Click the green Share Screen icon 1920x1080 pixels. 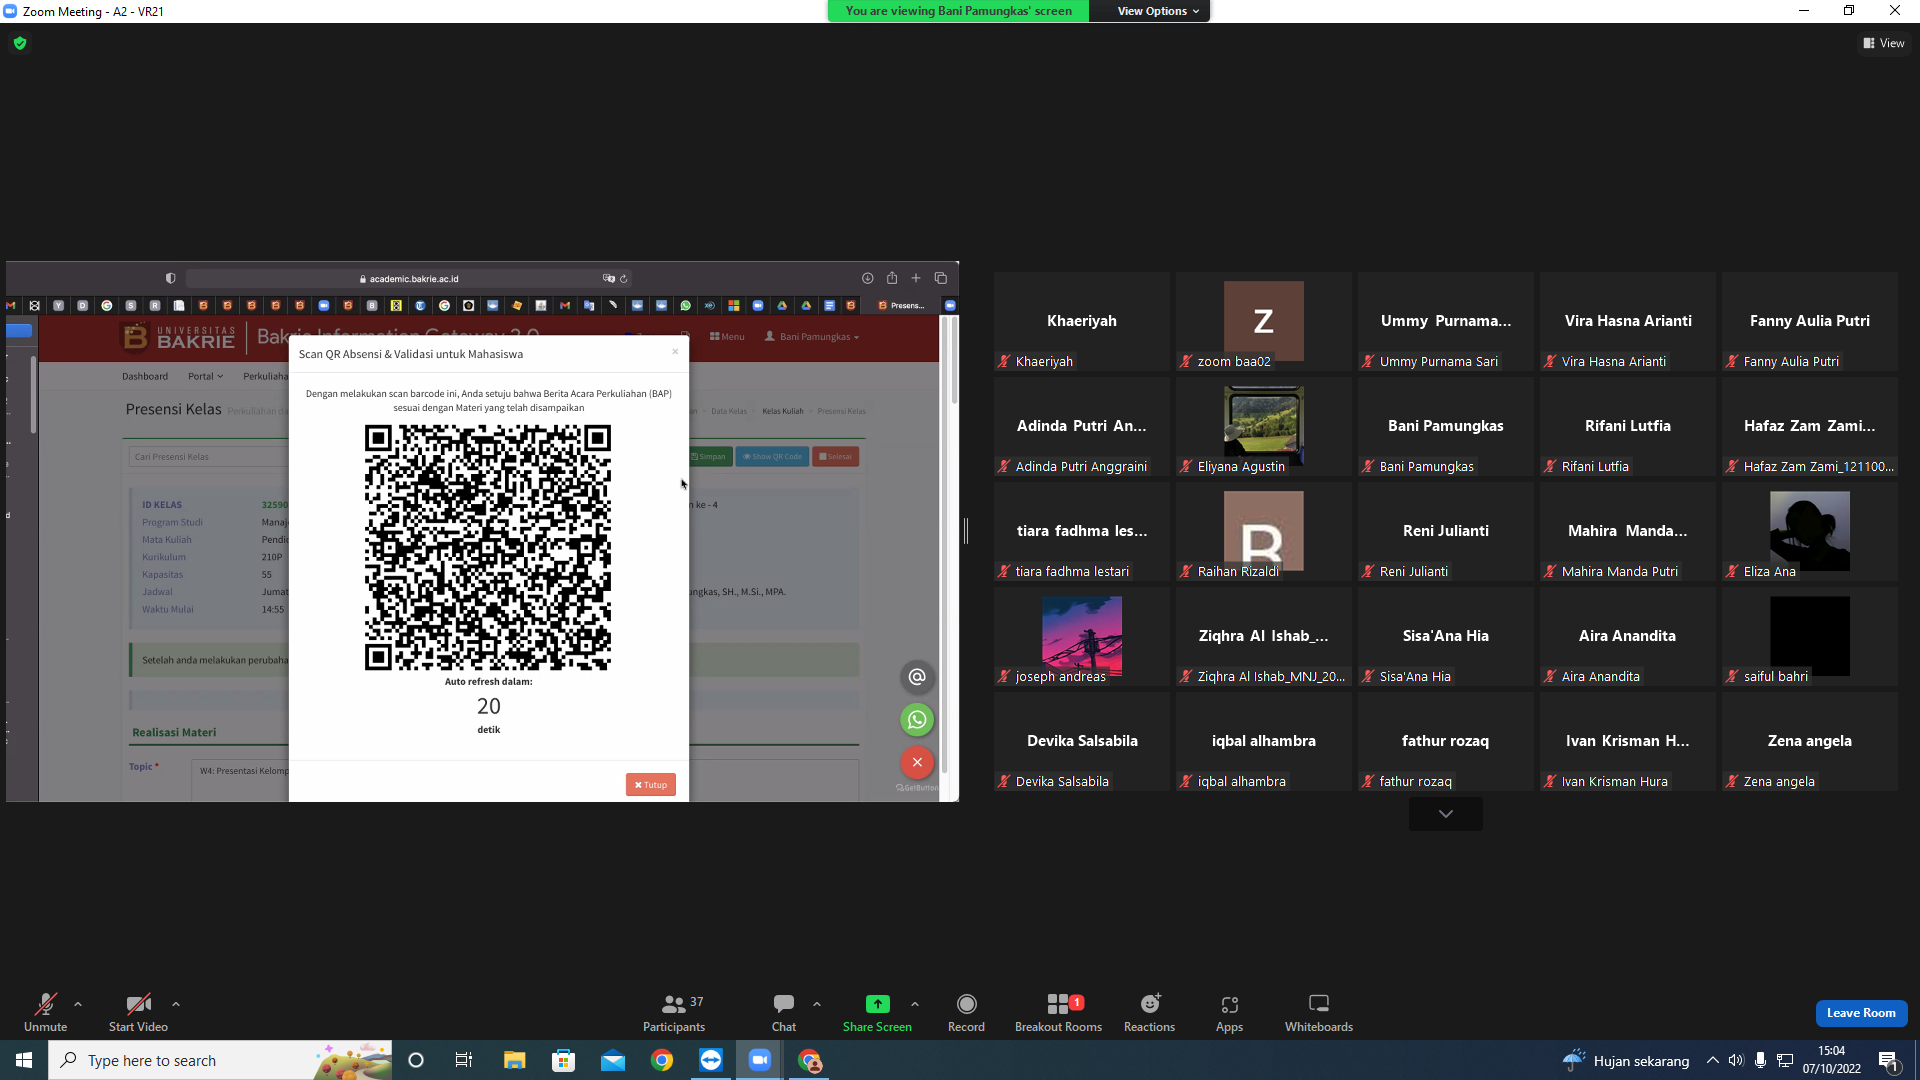[877, 1004]
